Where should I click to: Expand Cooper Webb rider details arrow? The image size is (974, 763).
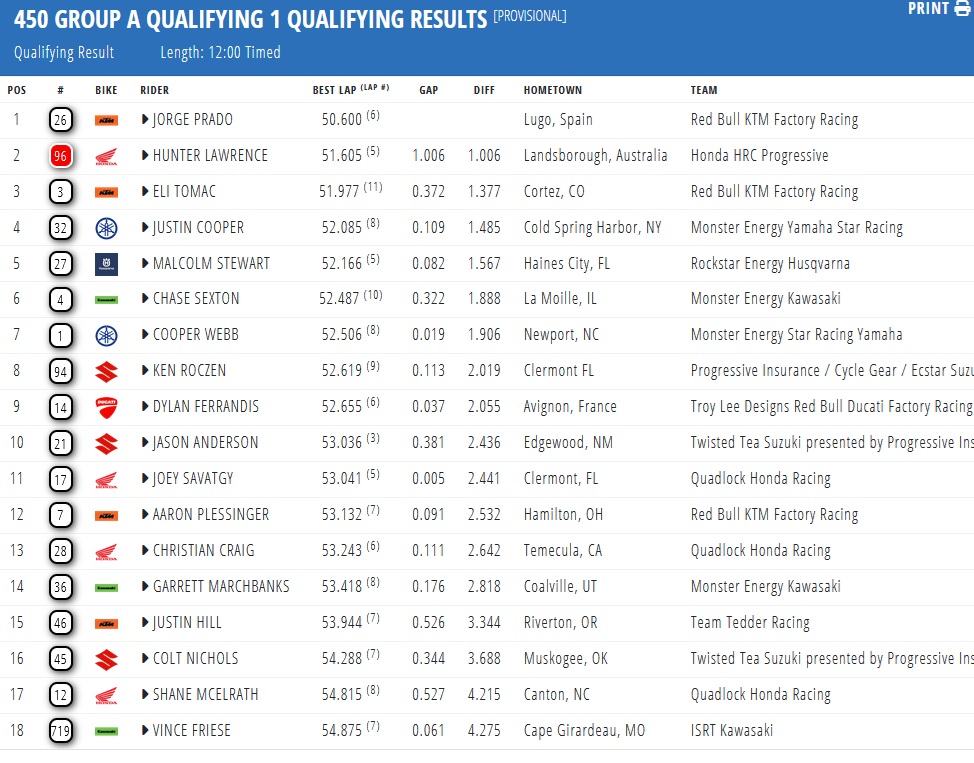coord(145,335)
